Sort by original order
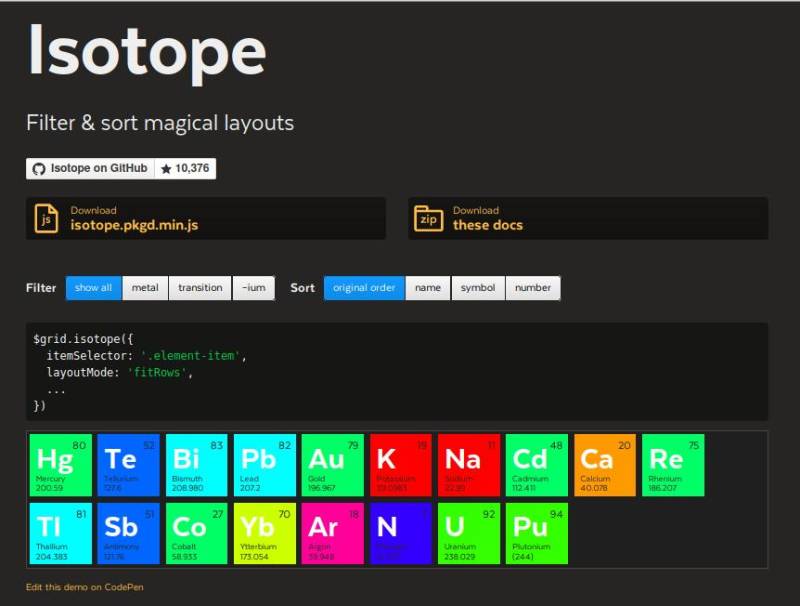This screenshot has height=606, width=800. [x=364, y=288]
